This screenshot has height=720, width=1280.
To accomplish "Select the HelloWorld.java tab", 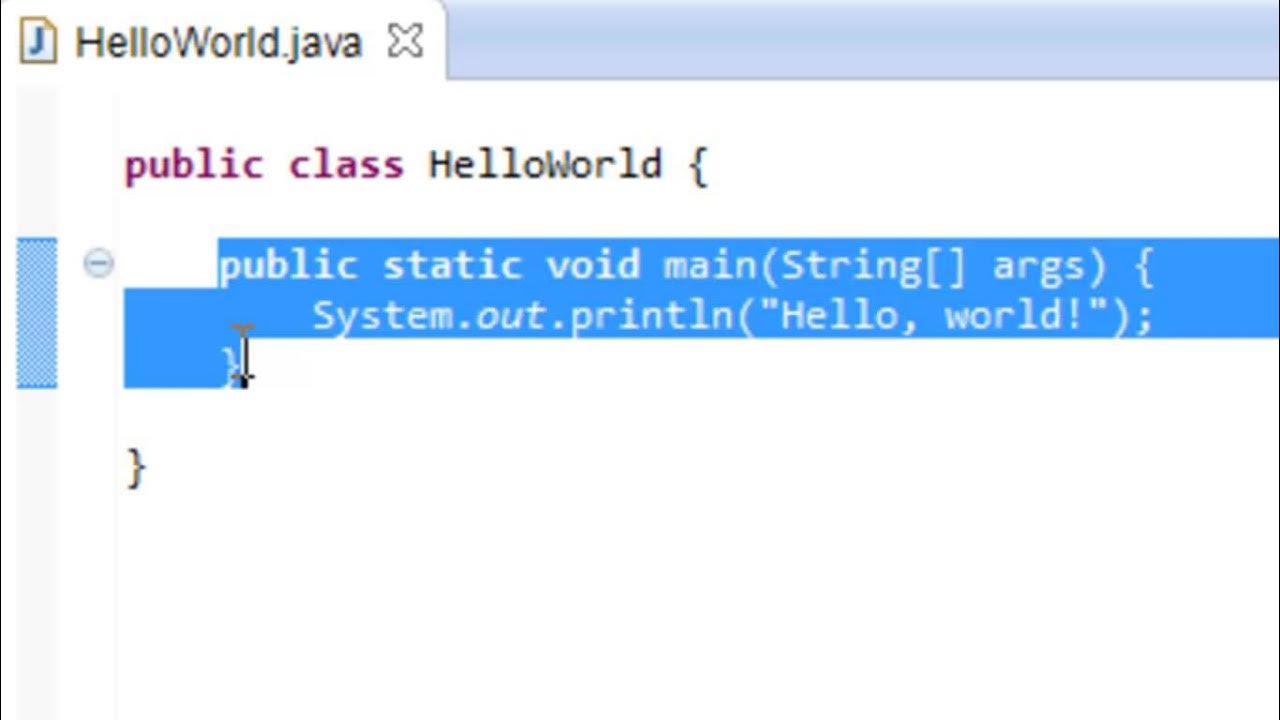I will click(218, 42).
